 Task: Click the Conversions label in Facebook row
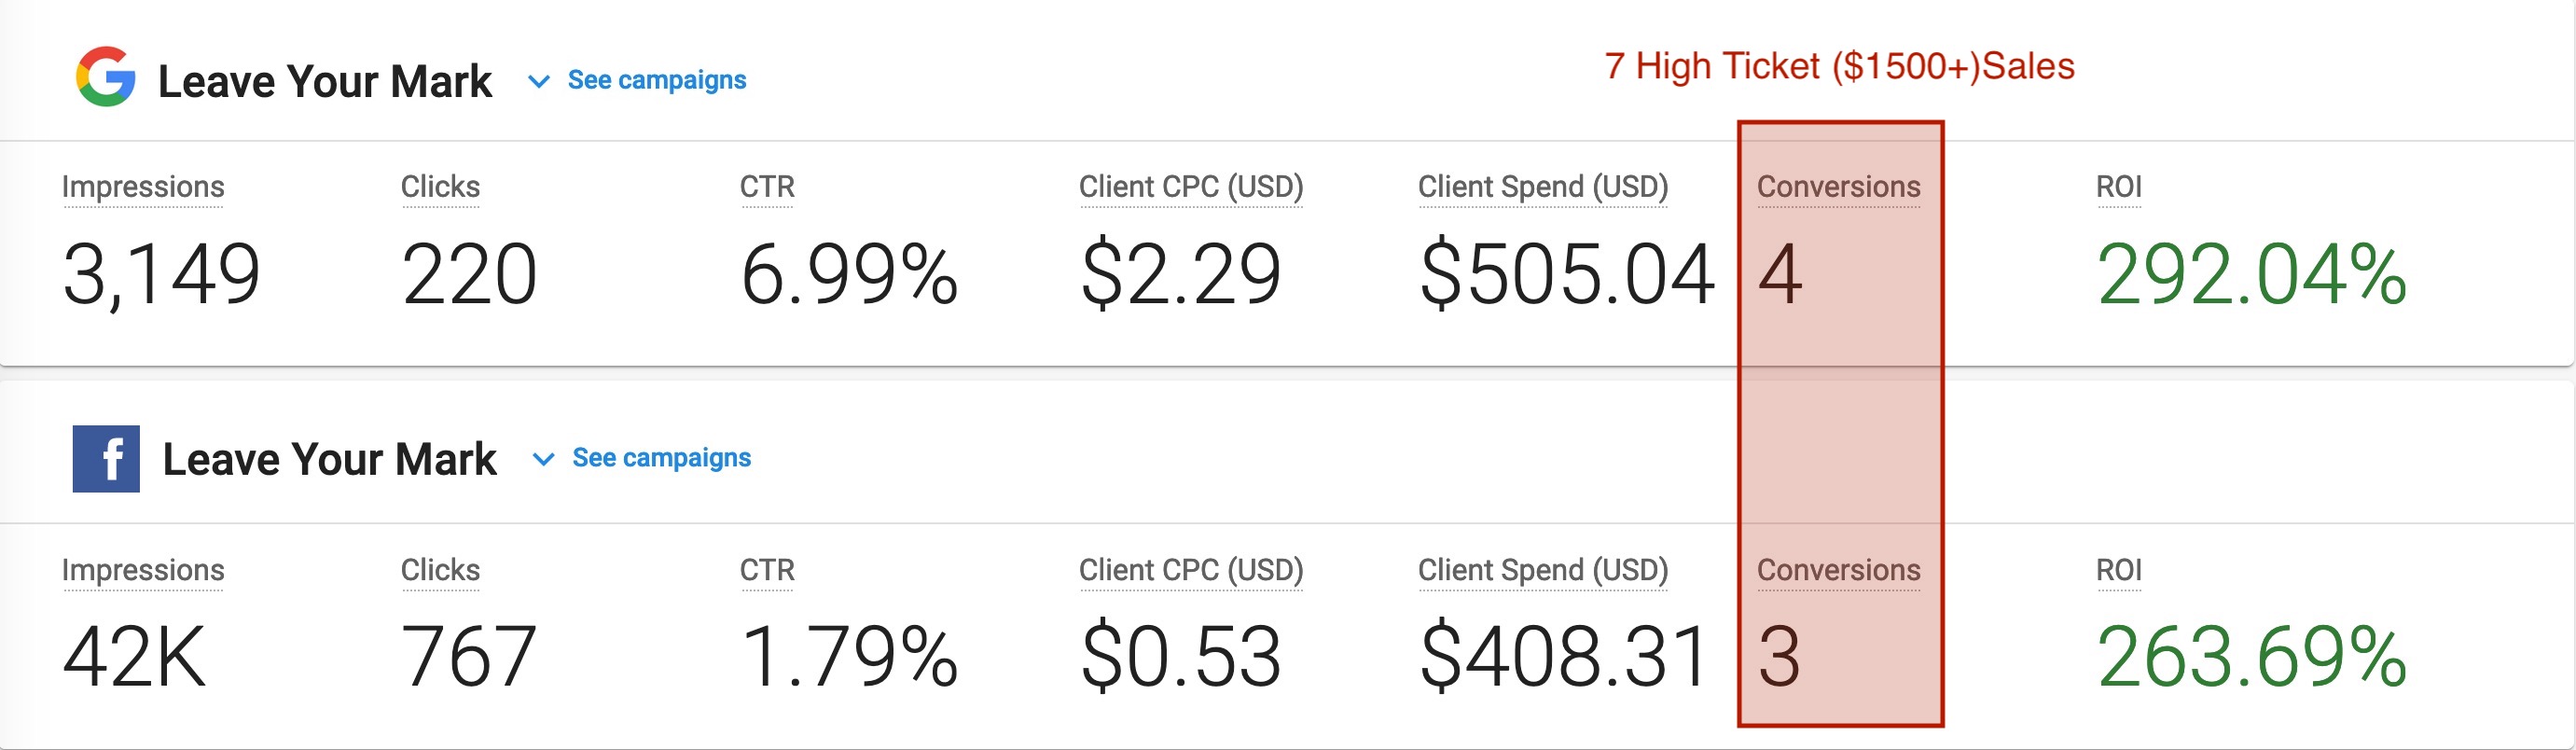pyautogui.click(x=1838, y=570)
